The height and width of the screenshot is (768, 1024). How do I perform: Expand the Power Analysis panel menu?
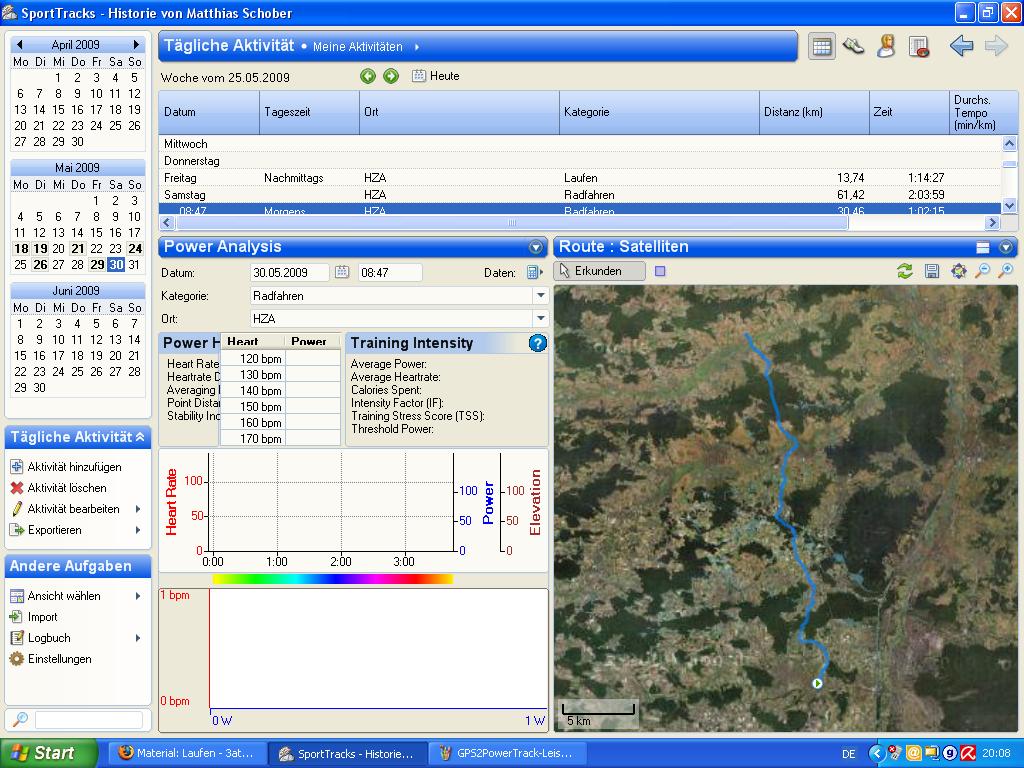click(x=536, y=247)
